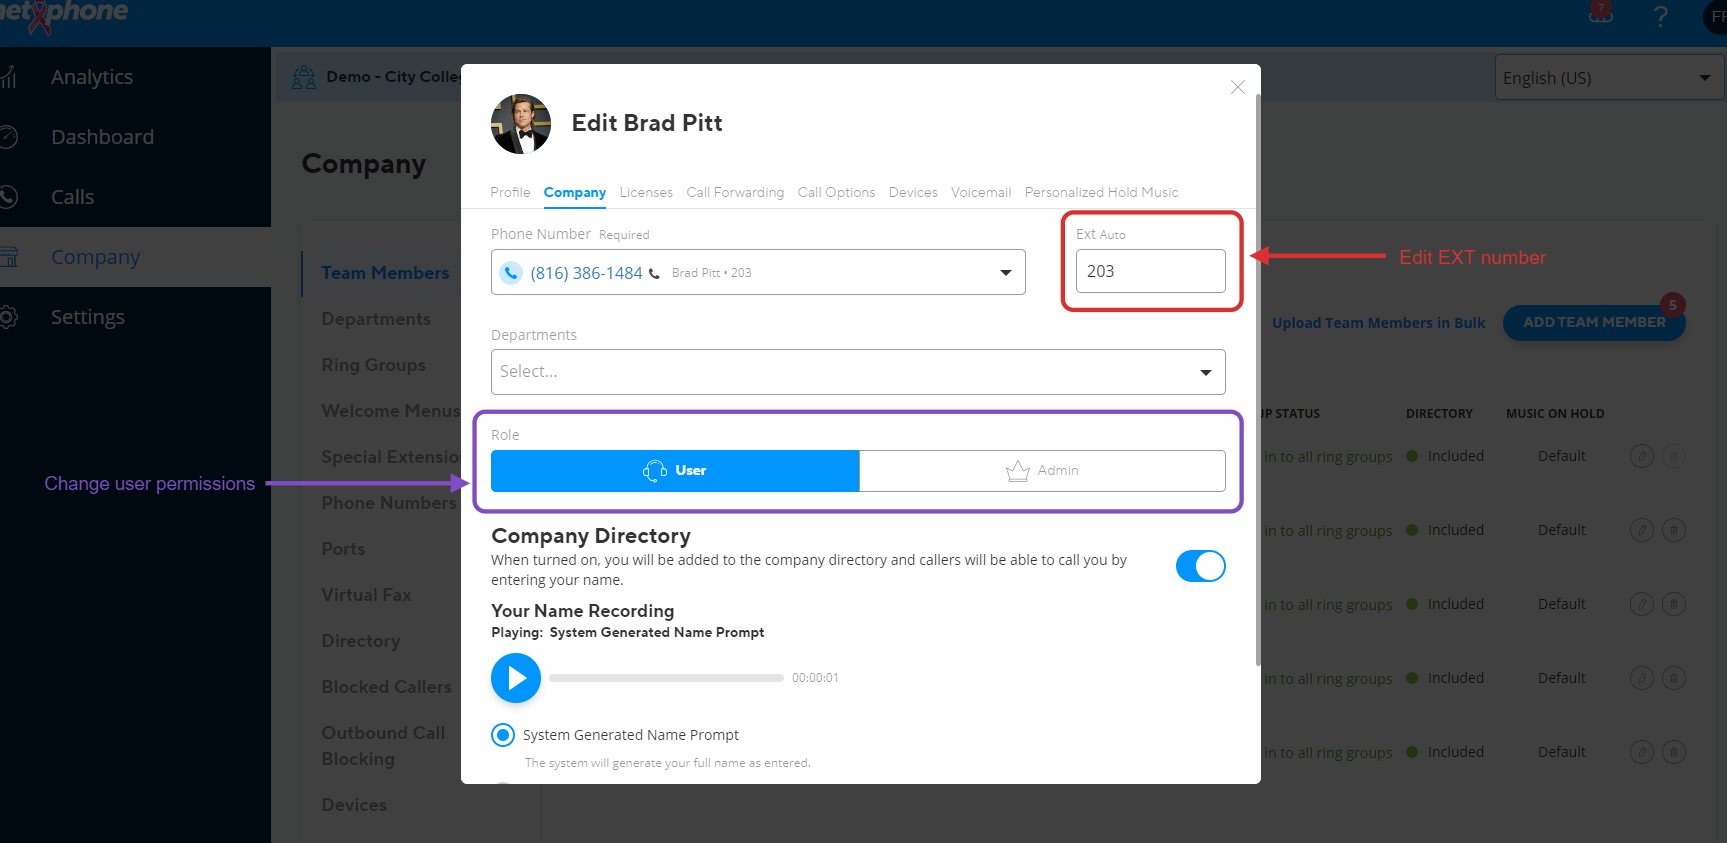Screen dimensions: 1727x843
Task: Play the name recording
Action: point(516,678)
